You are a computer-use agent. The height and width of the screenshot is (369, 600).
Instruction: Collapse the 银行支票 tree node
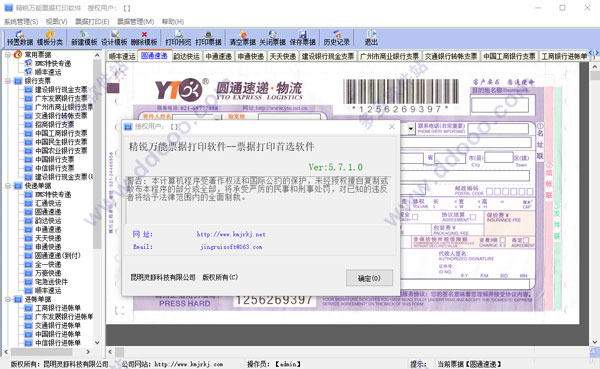coord(8,81)
